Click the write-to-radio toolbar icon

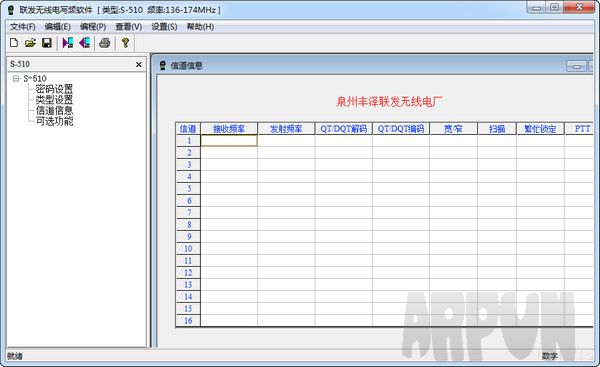click(85, 43)
